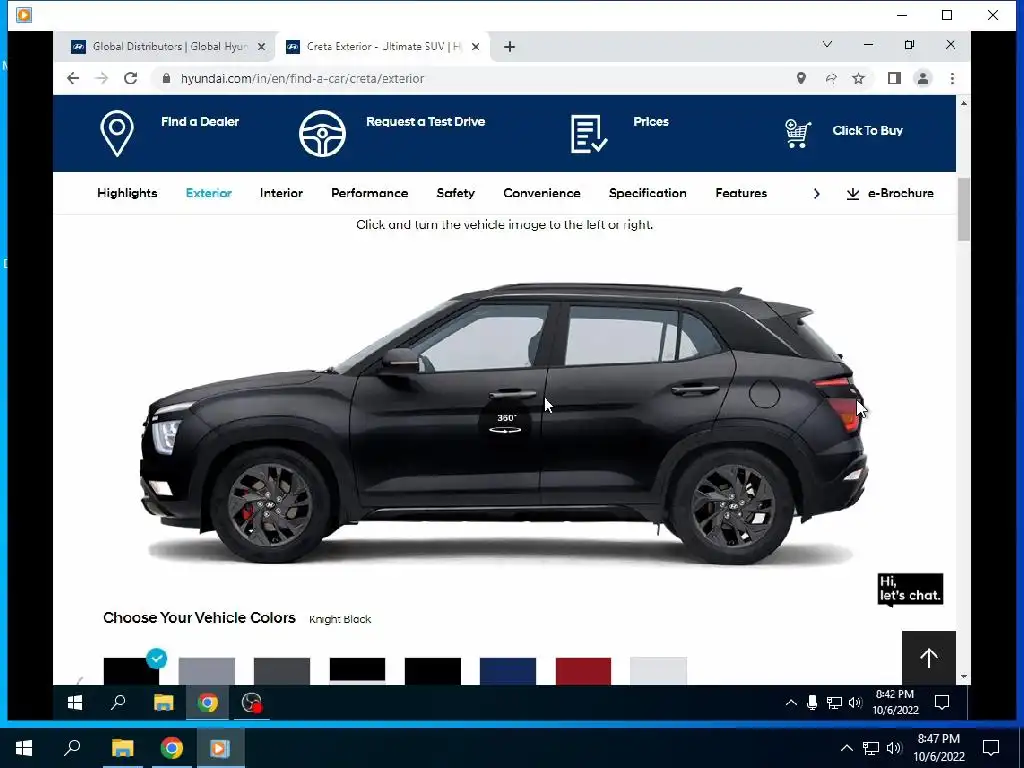This screenshot has height=768, width=1024.
Task: Open the Specification section tab
Action: (x=648, y=193)
